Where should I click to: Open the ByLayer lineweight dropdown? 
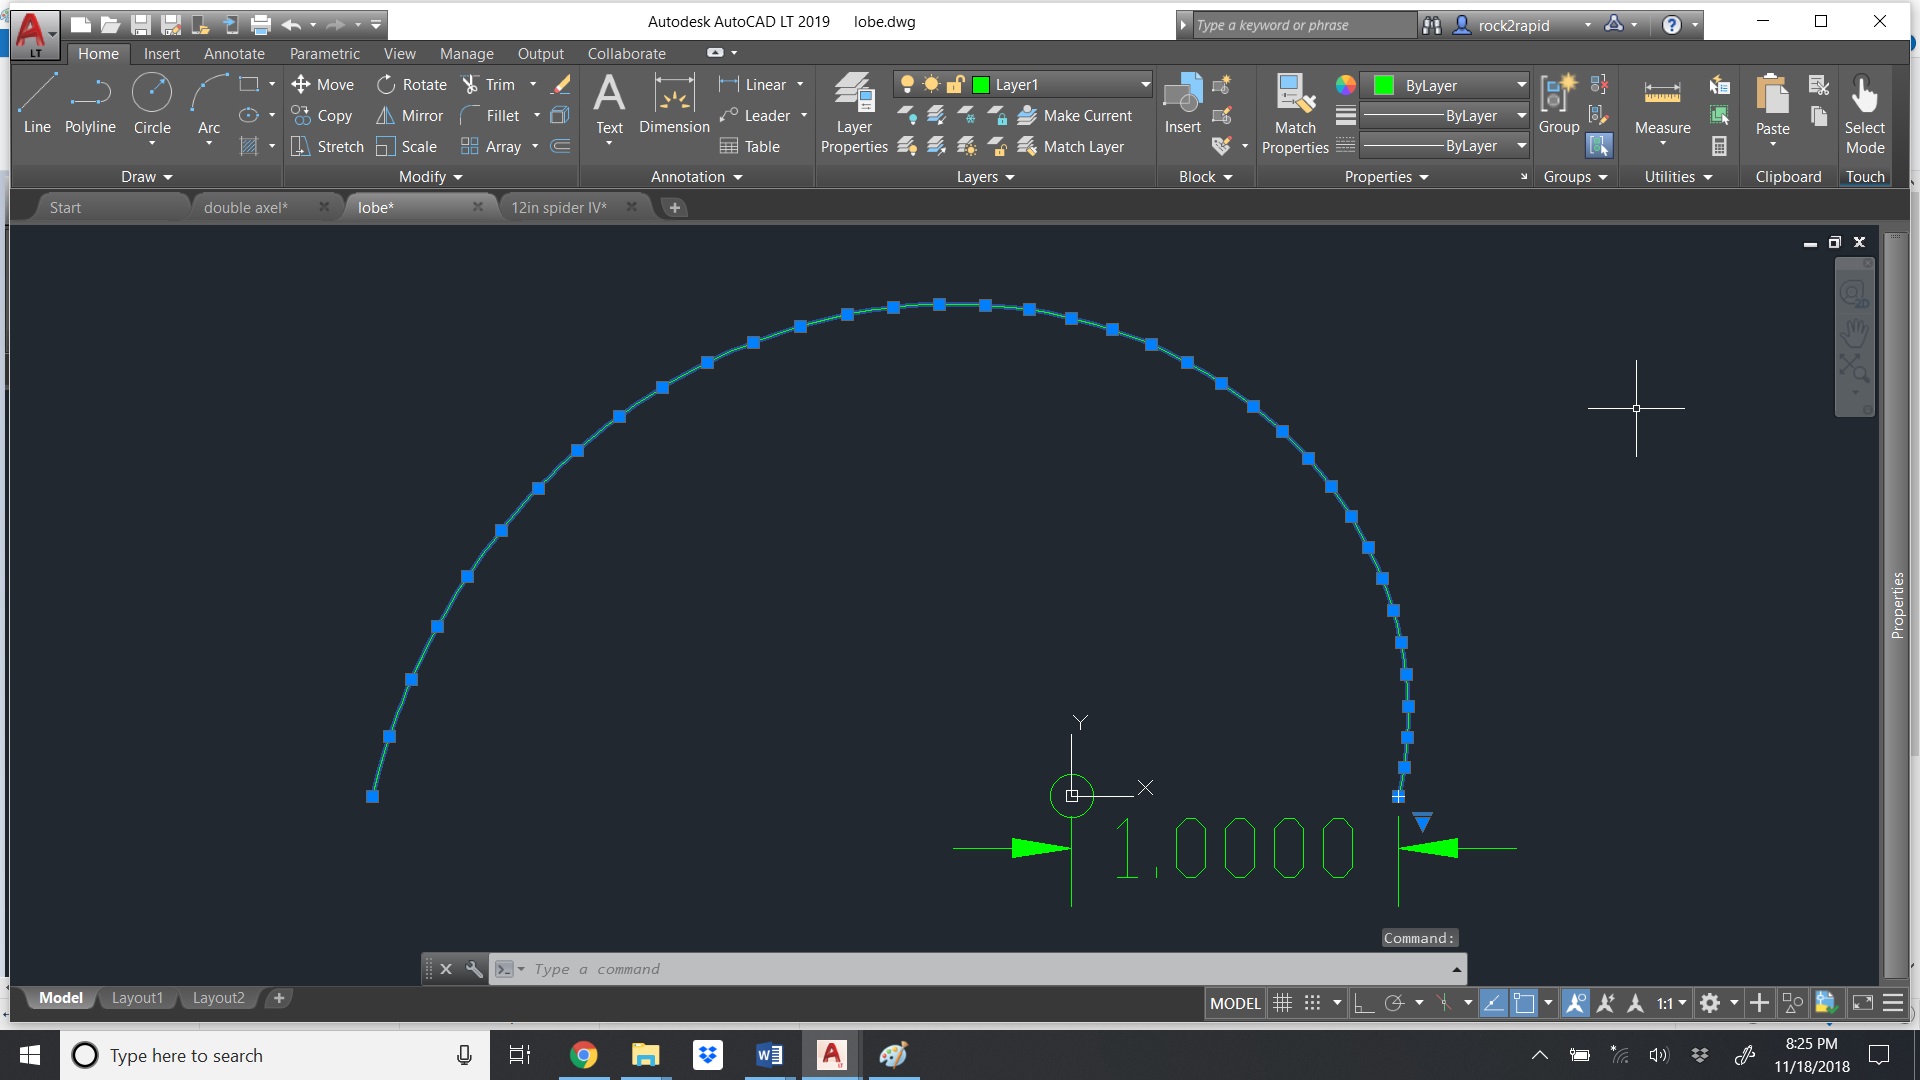click(x=1521, y=116)
